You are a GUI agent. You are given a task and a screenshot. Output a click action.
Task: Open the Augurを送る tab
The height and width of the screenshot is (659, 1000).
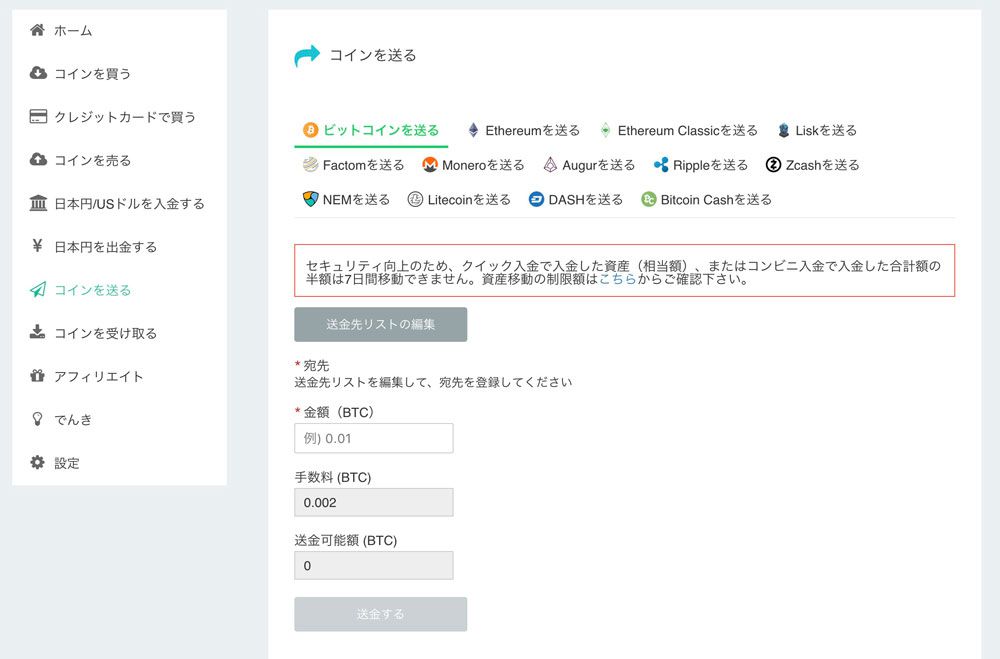click(x=589, y=165)
